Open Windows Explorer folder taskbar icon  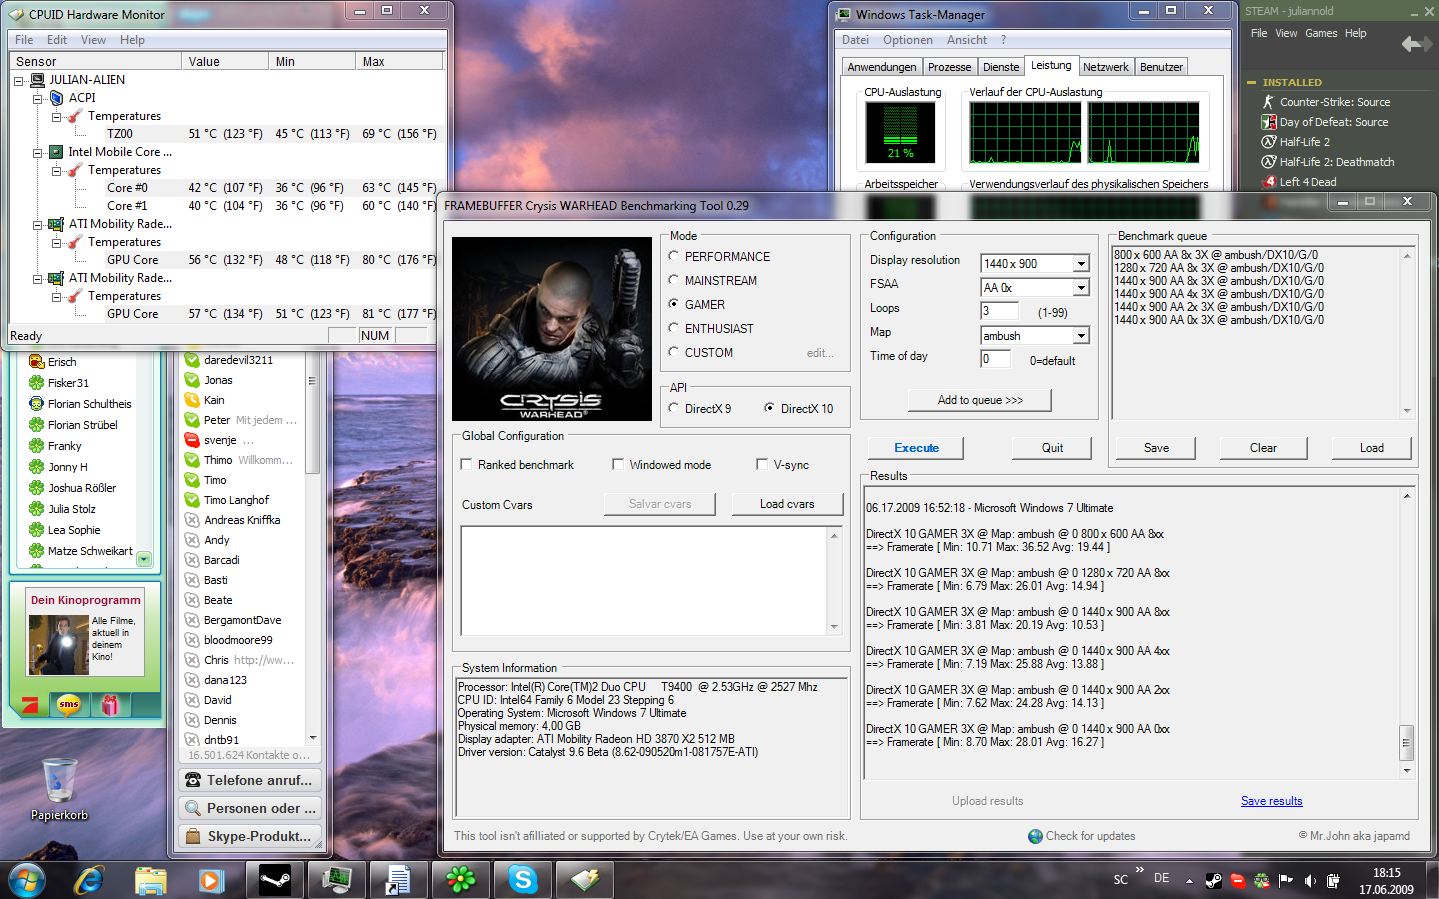(150, 881)
